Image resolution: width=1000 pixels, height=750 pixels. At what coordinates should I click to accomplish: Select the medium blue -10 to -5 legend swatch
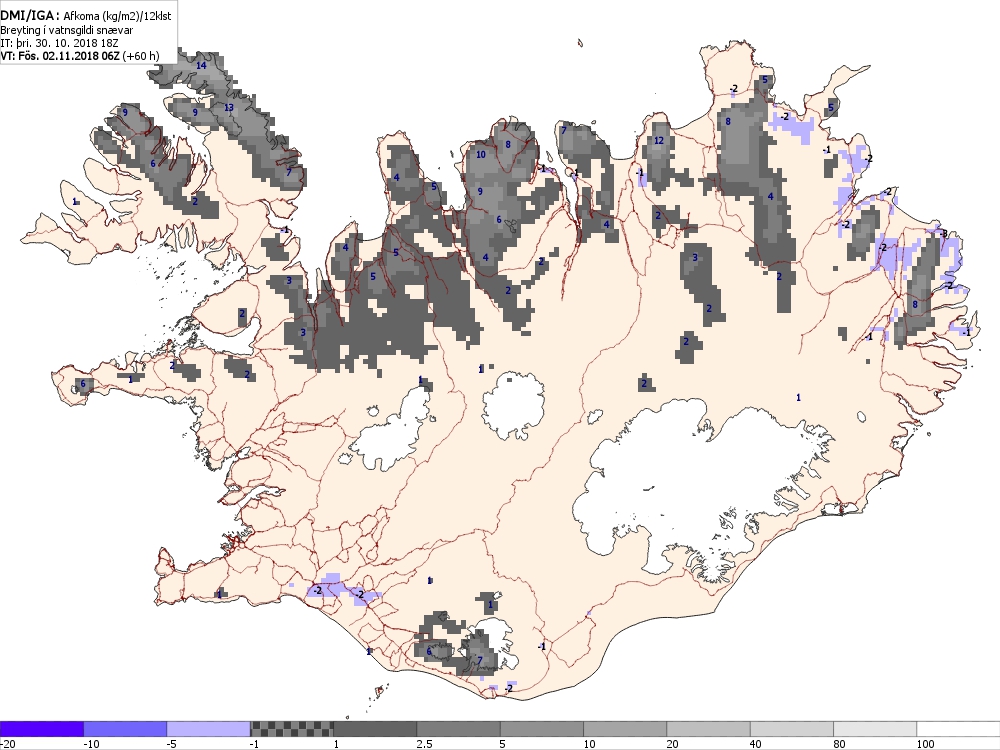click(x=125, y=729)
